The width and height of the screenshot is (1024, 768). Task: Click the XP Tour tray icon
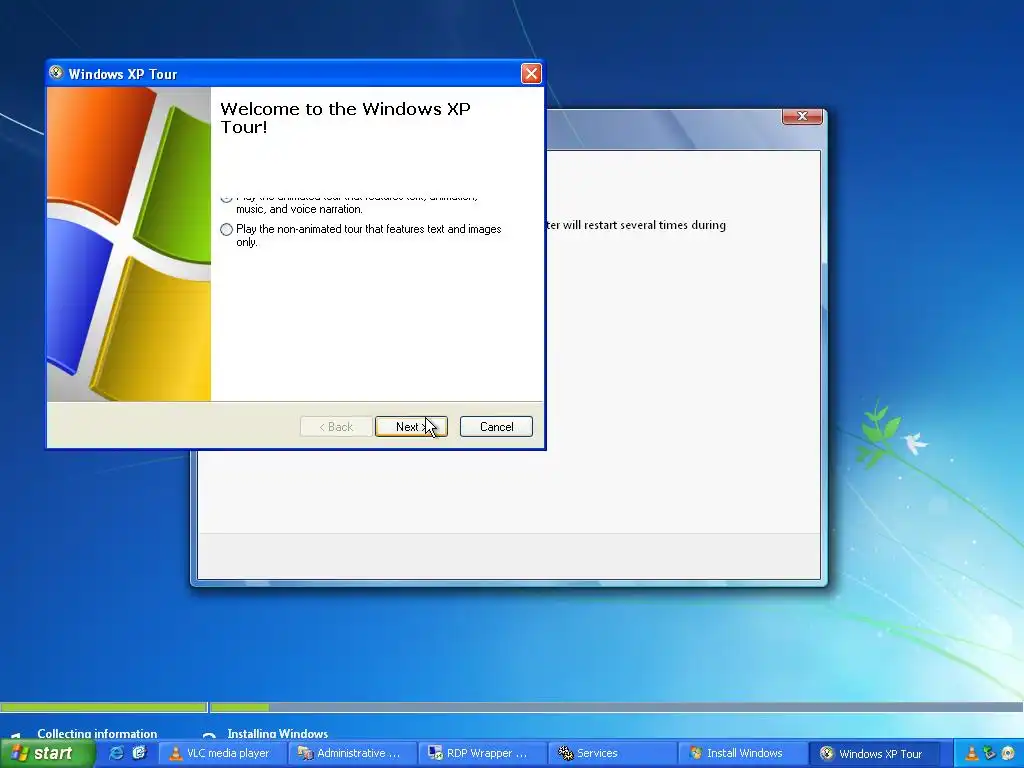1008,753
